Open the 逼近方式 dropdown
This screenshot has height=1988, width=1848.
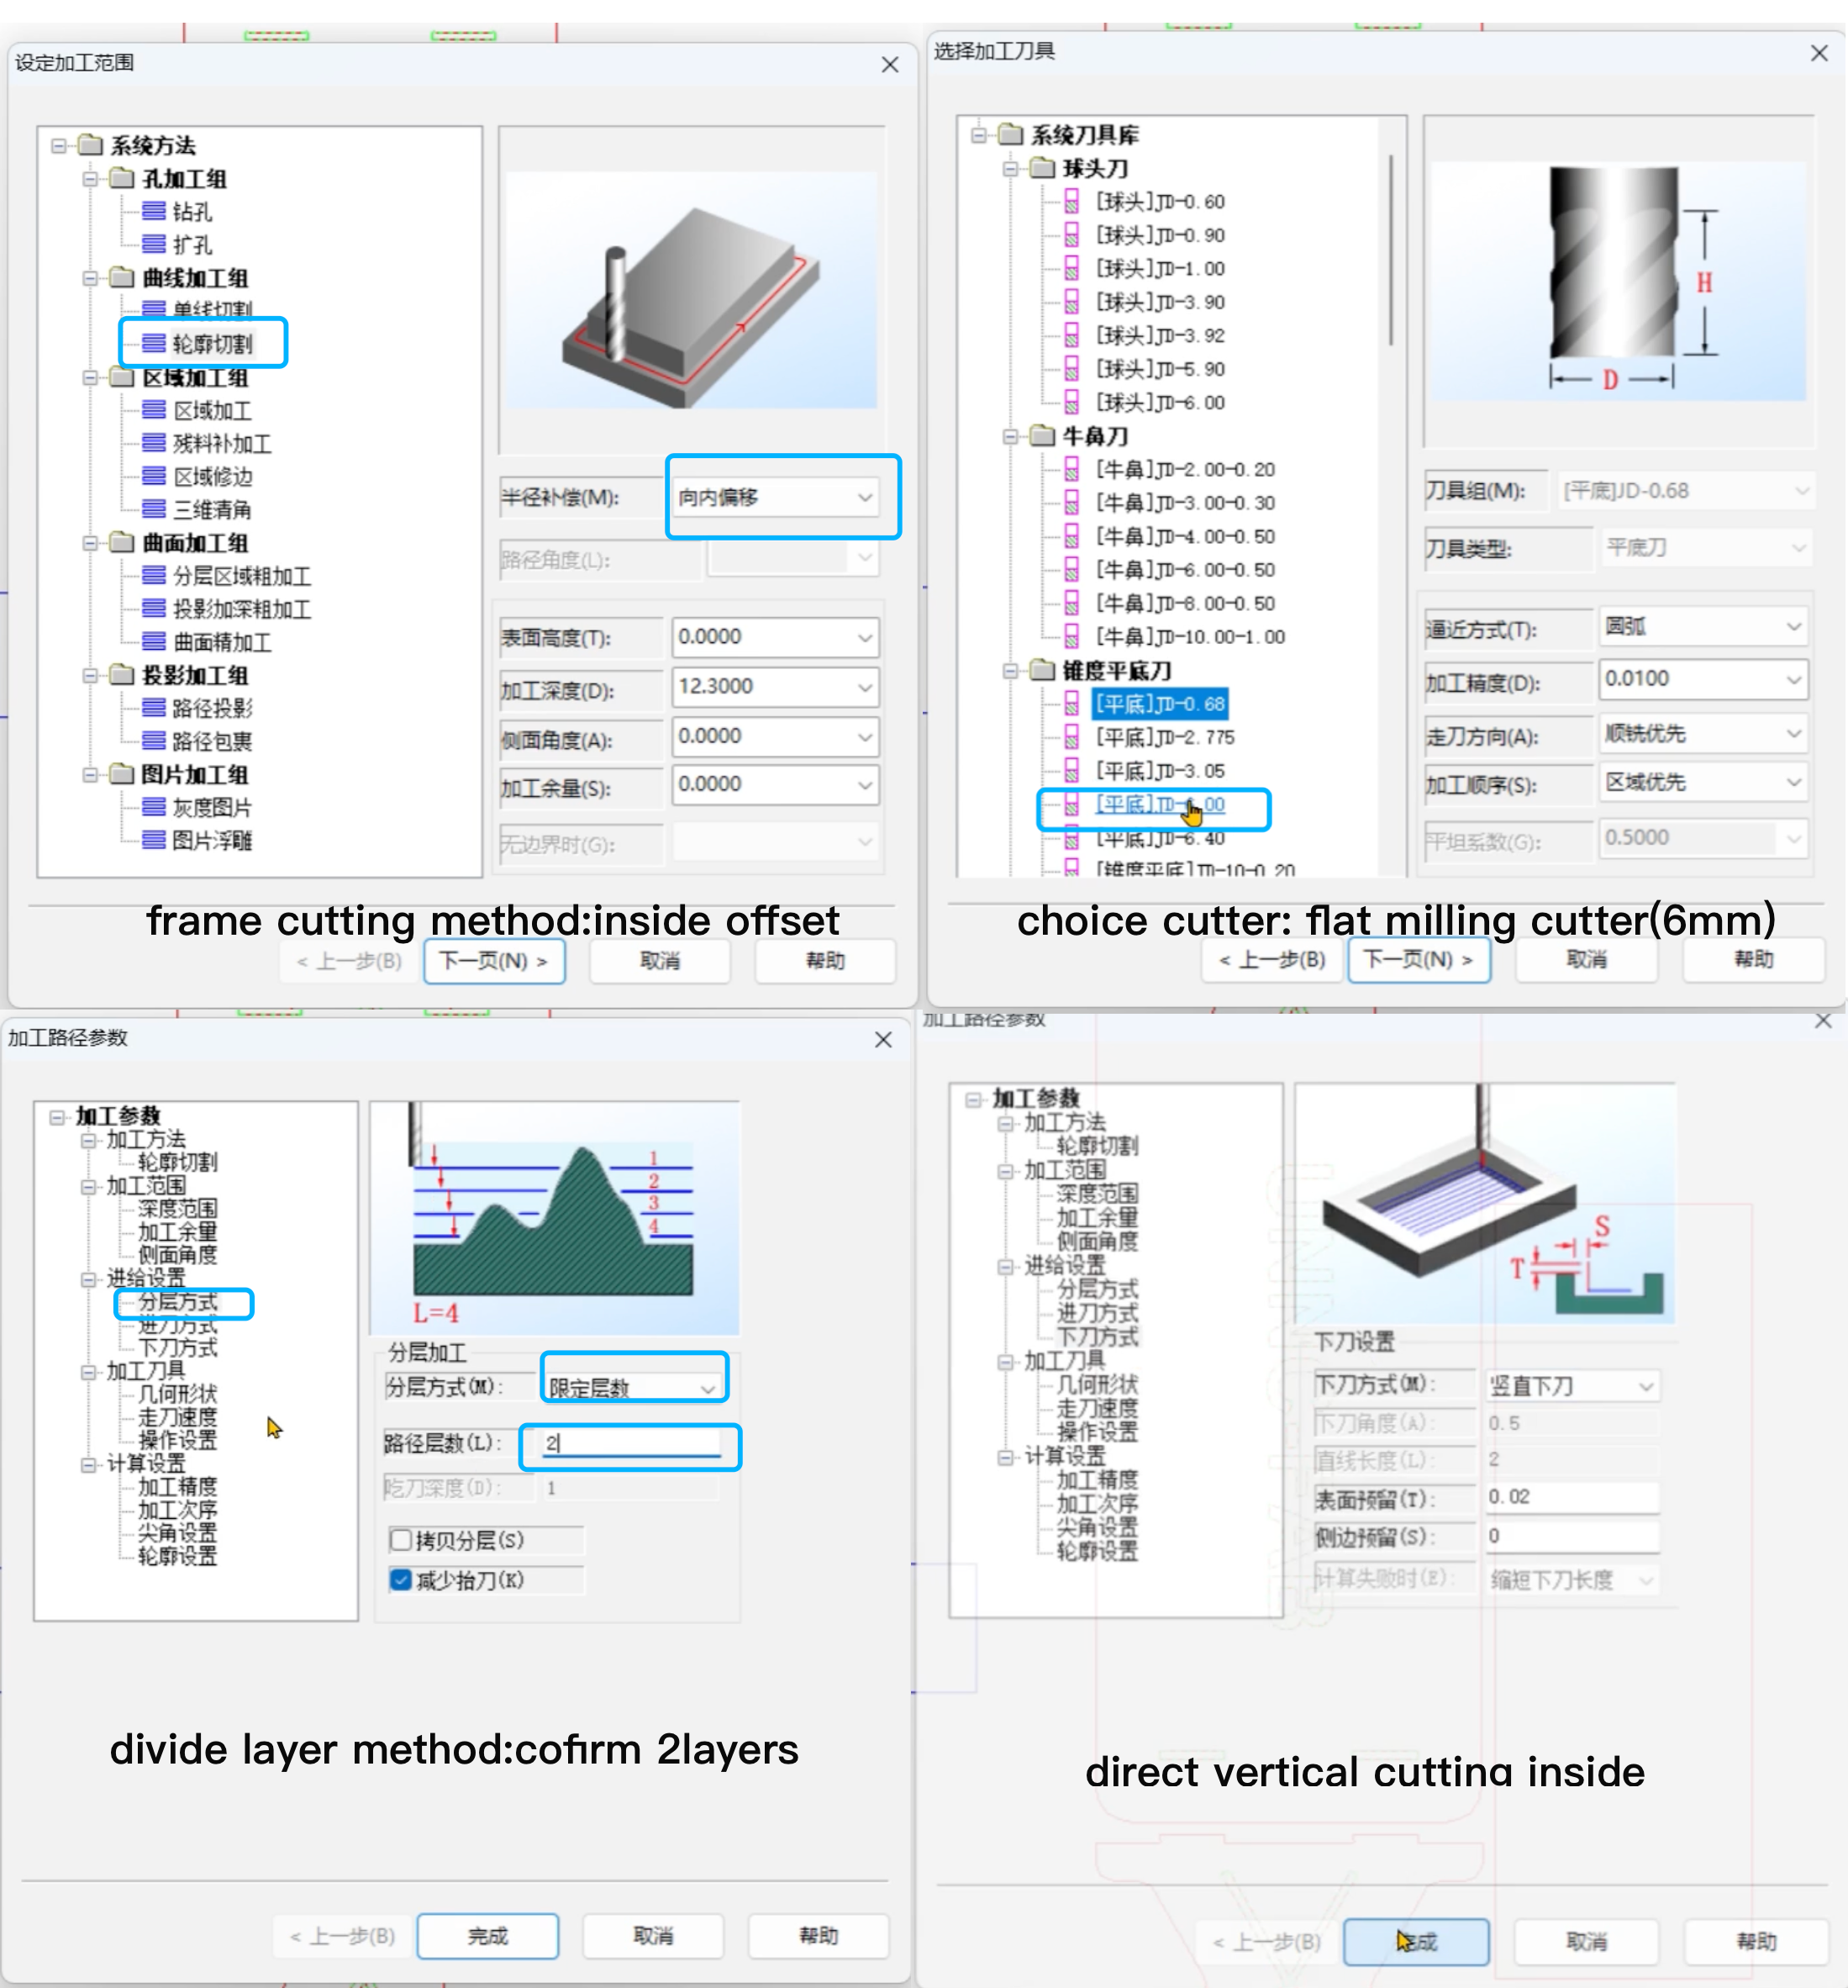(1703, 626)
